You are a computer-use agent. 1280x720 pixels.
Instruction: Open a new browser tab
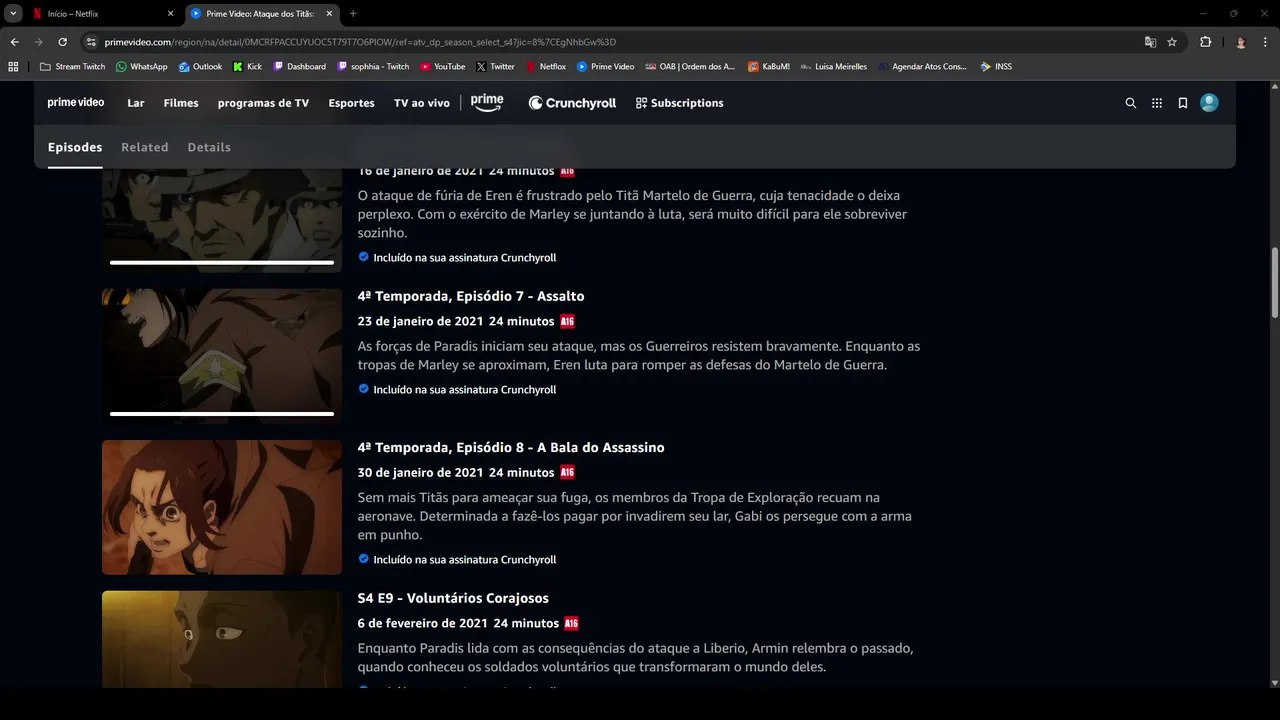353,14
